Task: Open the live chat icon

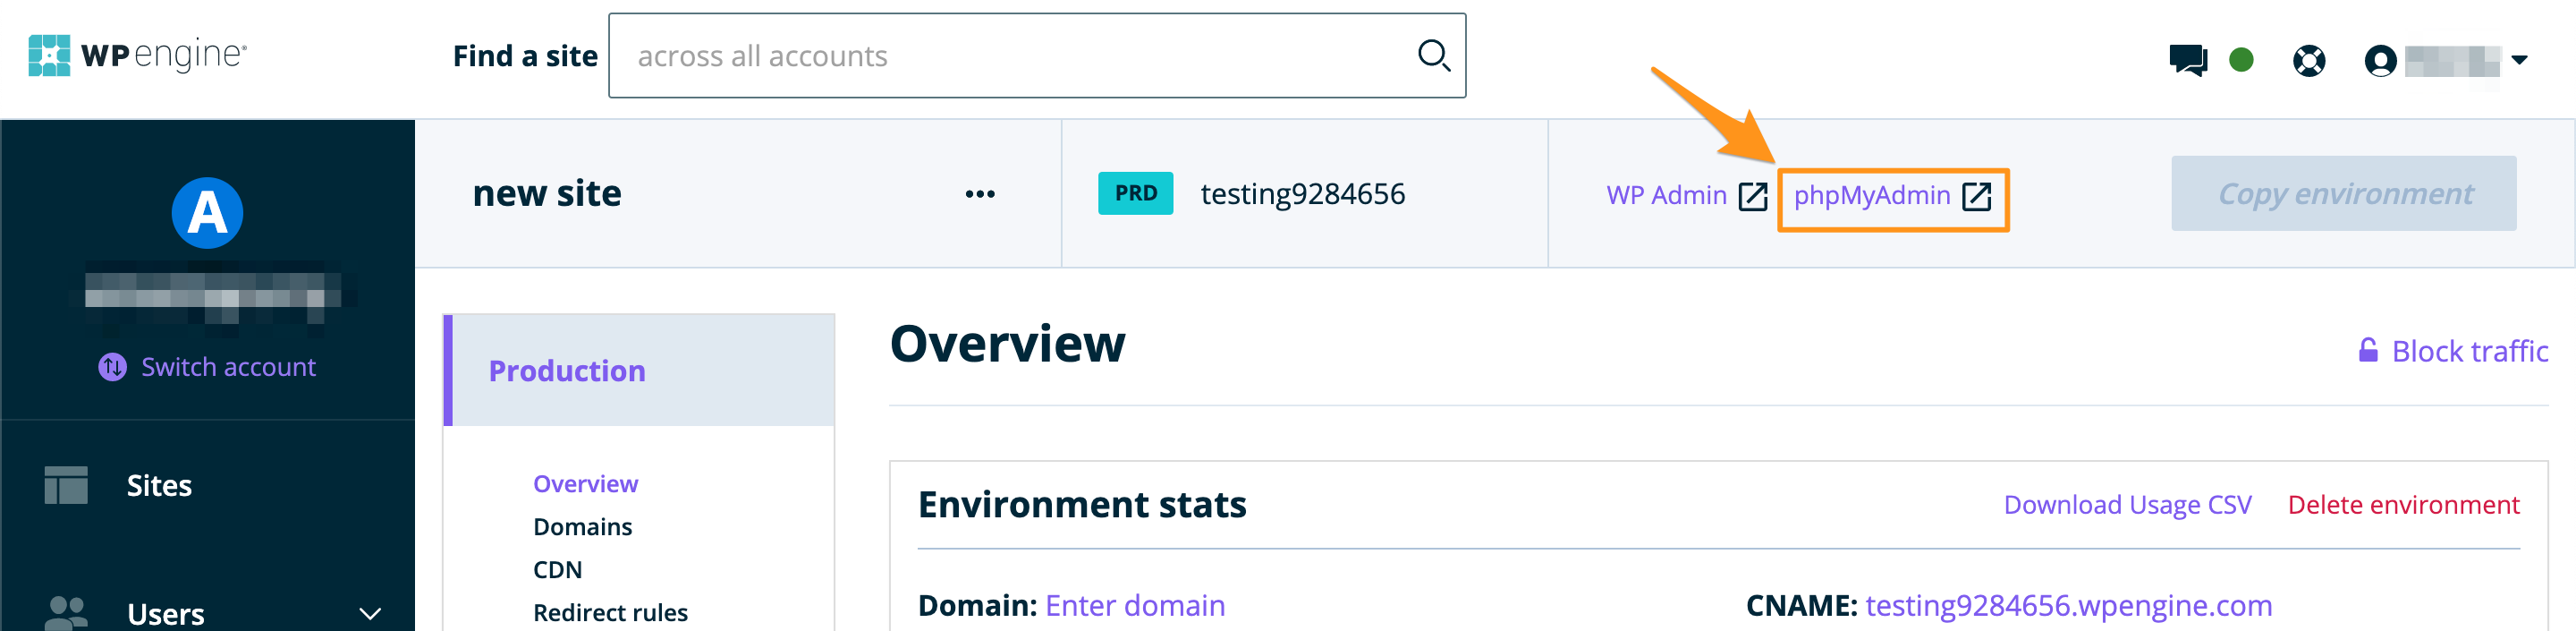Action: point(2187,60)
